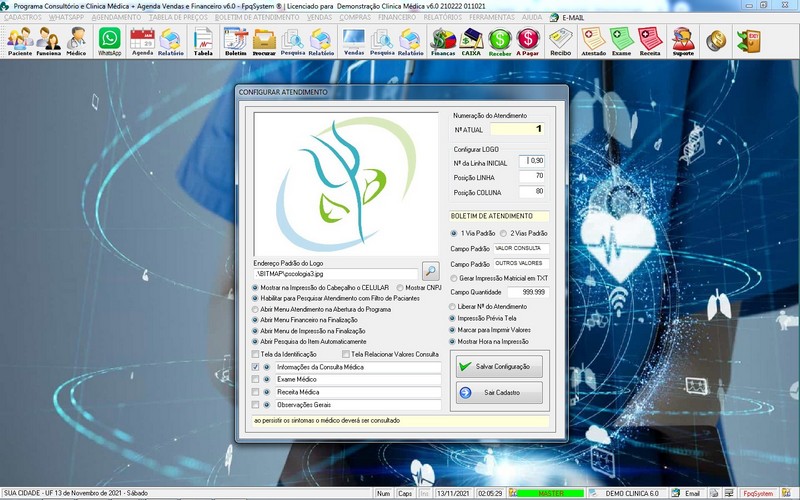The height and width of the screenshot is (500, 800).
Task: Click Salvar Configuração button
Action: 499,366
